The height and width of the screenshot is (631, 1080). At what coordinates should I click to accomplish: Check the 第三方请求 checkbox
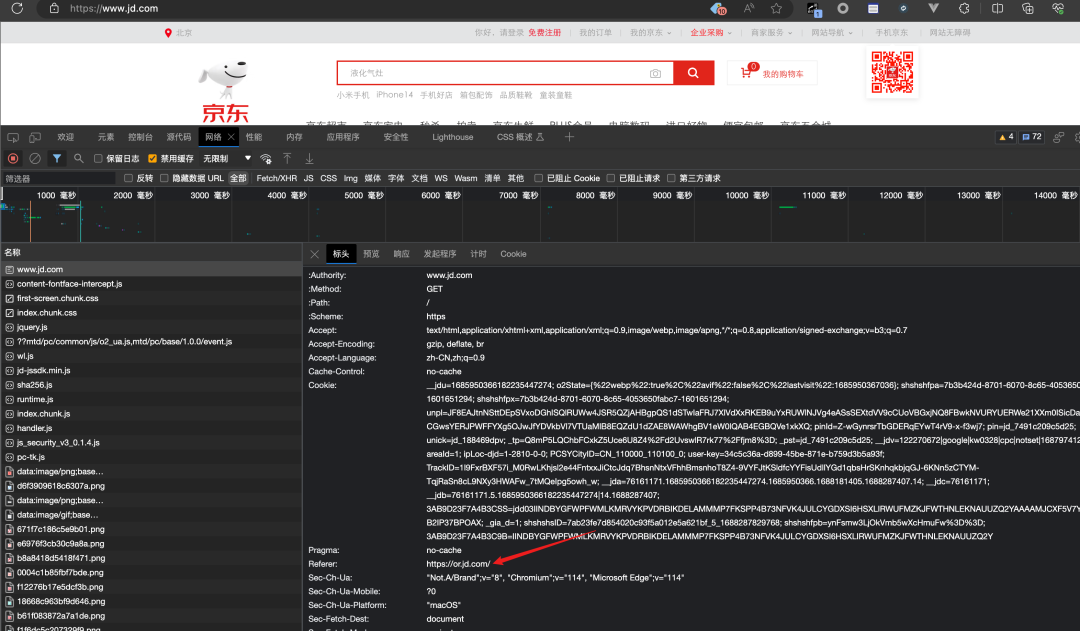click(x=671, y=178)
